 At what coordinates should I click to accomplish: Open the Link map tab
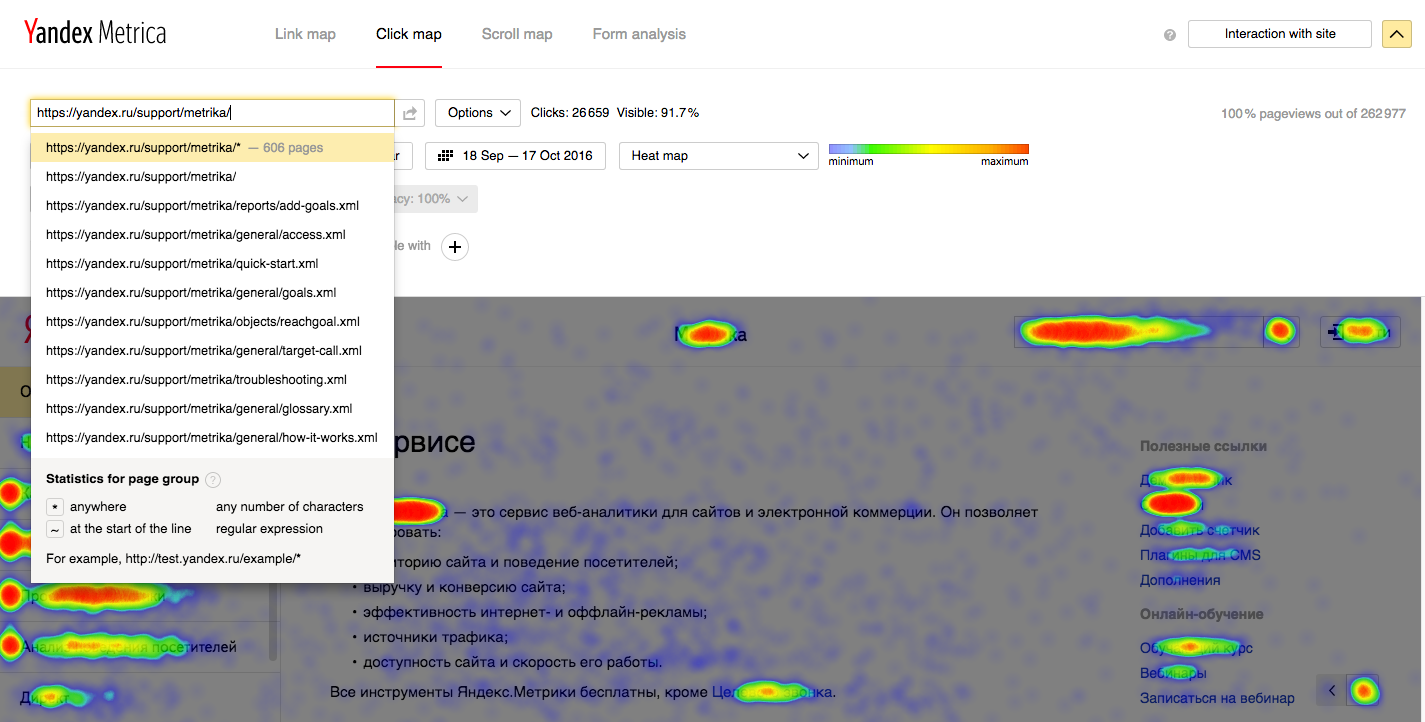[305, 34]
